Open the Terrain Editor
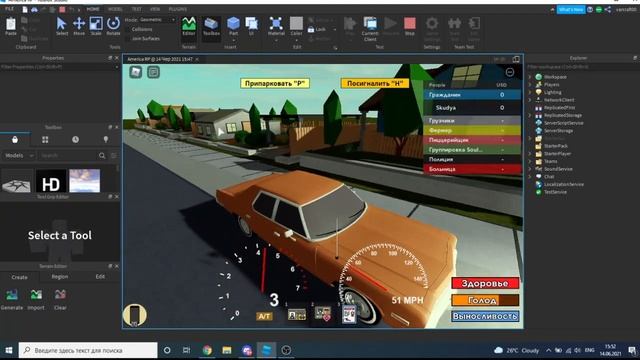Viewport: 640px width, 360px height. (x=189, y=27)
